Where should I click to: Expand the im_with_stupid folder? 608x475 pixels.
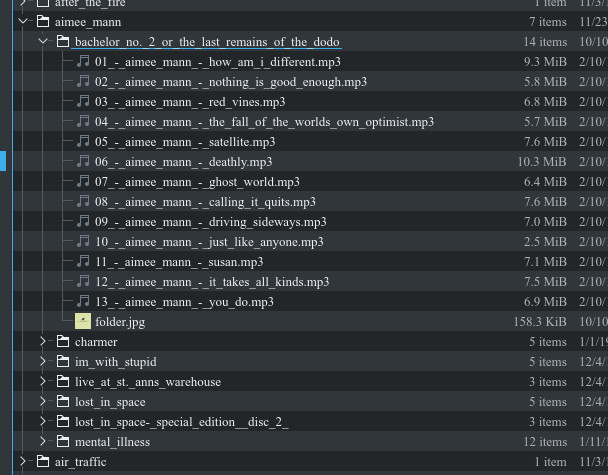(43, 361)
